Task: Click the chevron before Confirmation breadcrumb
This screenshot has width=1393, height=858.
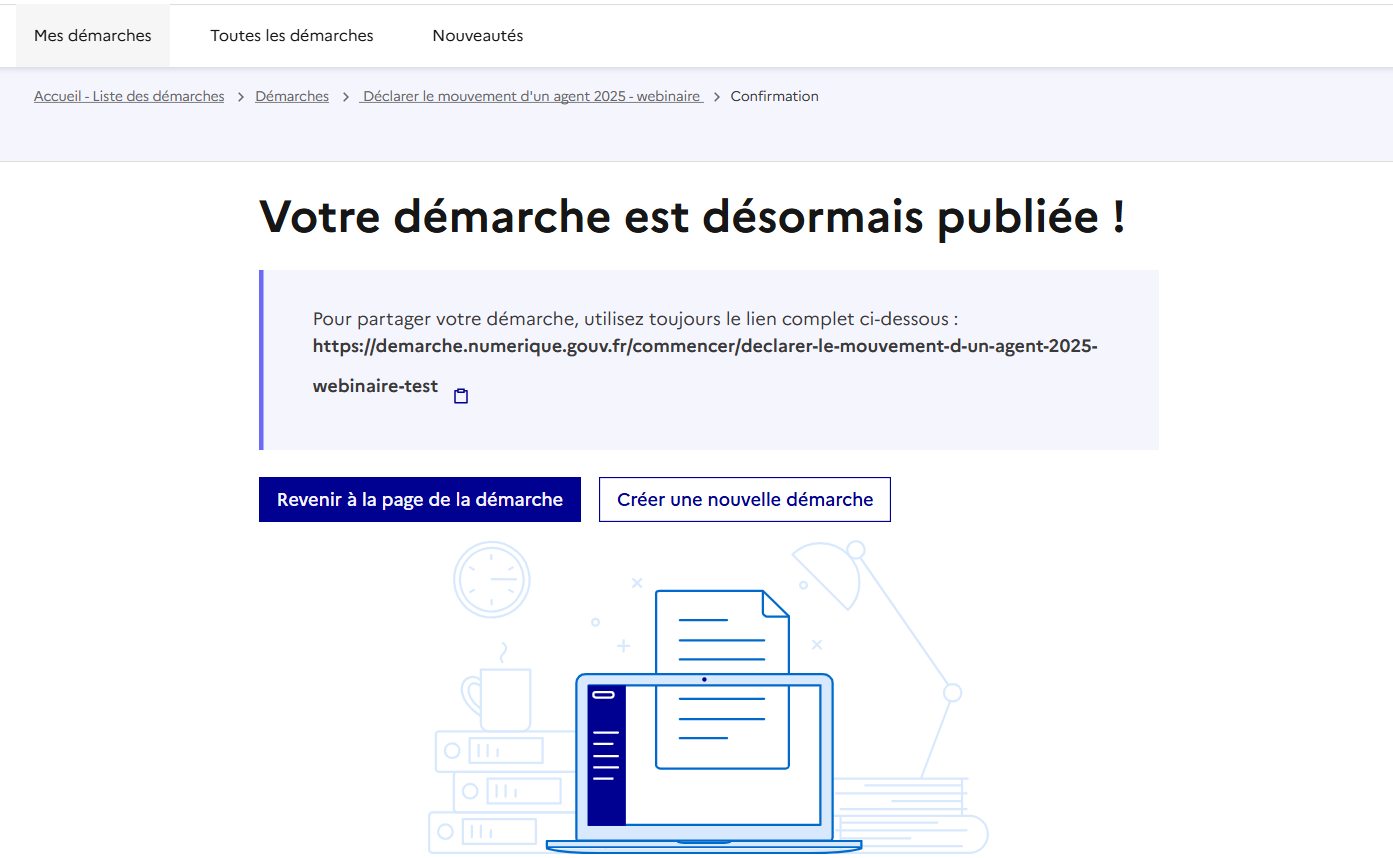Action: 717,97
